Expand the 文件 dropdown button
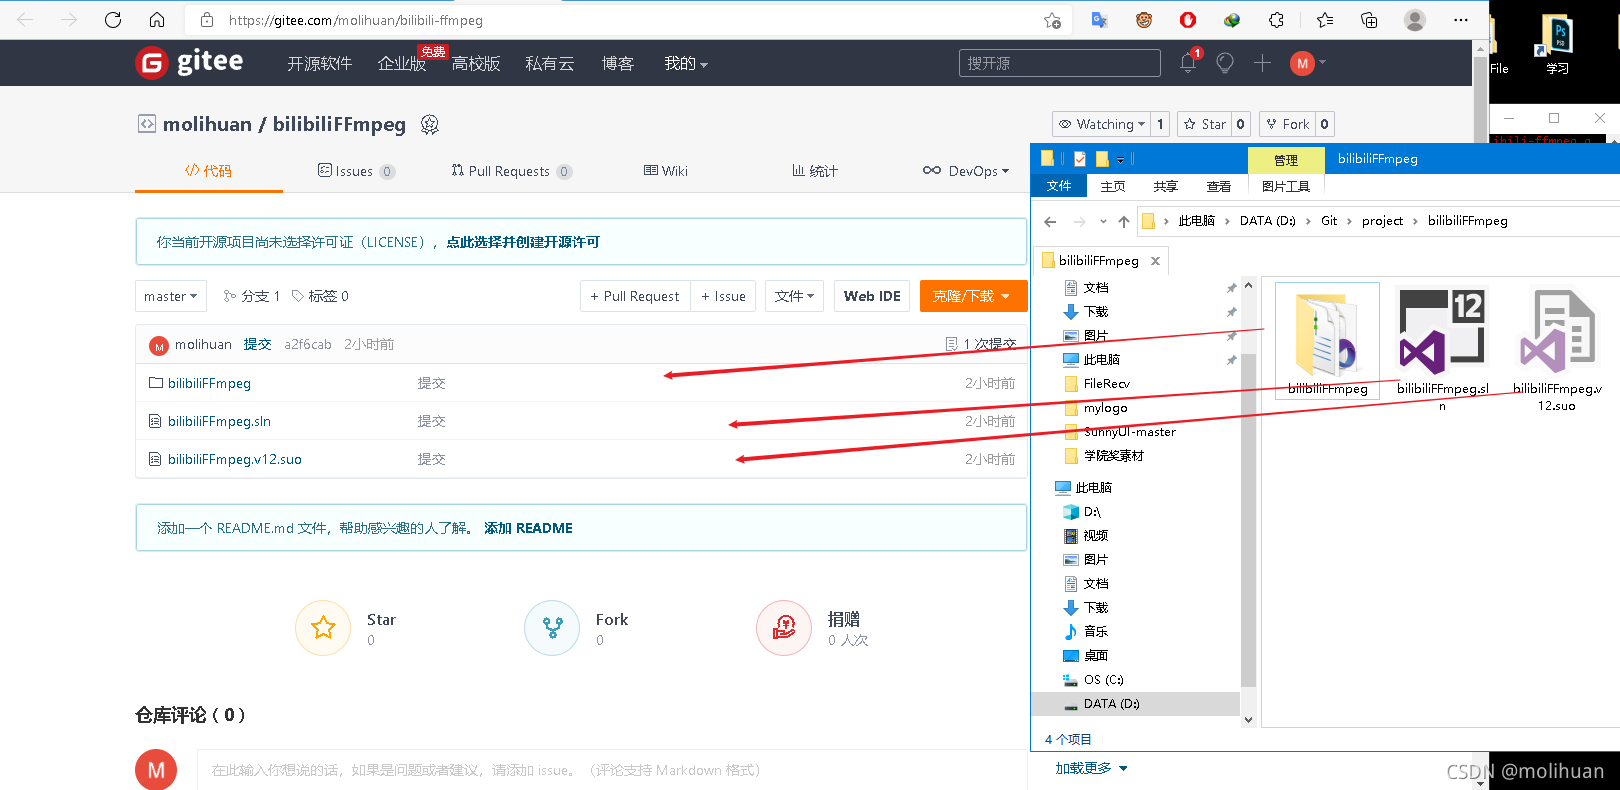Image resolution: width=1620 pixels, height=790 pixels. [x=795, y=296]
